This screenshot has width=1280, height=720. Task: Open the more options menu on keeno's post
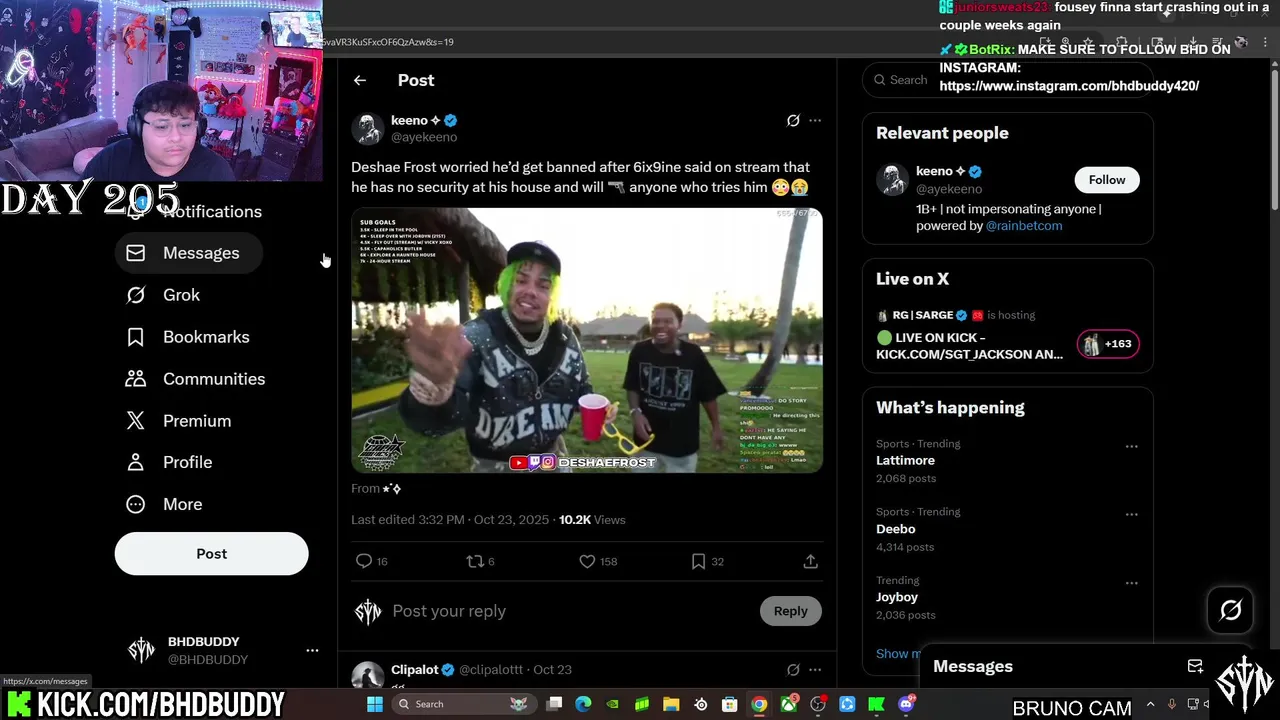[x=815, y=120]
